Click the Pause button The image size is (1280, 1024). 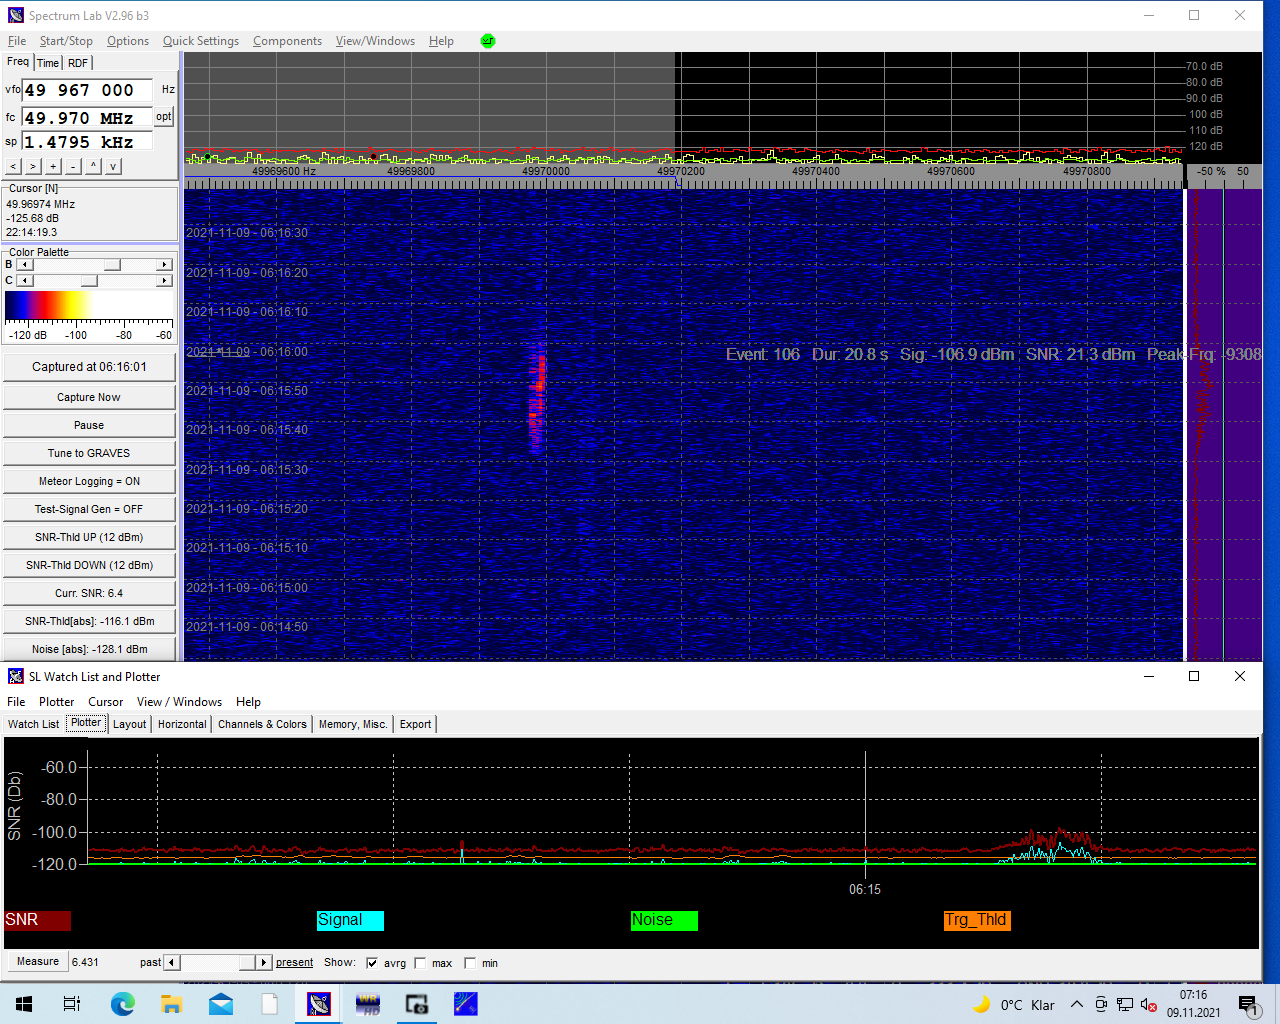(x=89, y=425)
